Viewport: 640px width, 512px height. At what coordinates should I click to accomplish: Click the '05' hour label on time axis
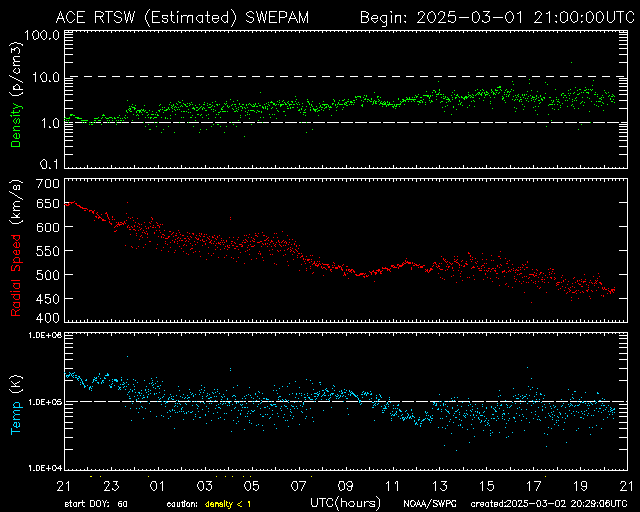(251, 486)
